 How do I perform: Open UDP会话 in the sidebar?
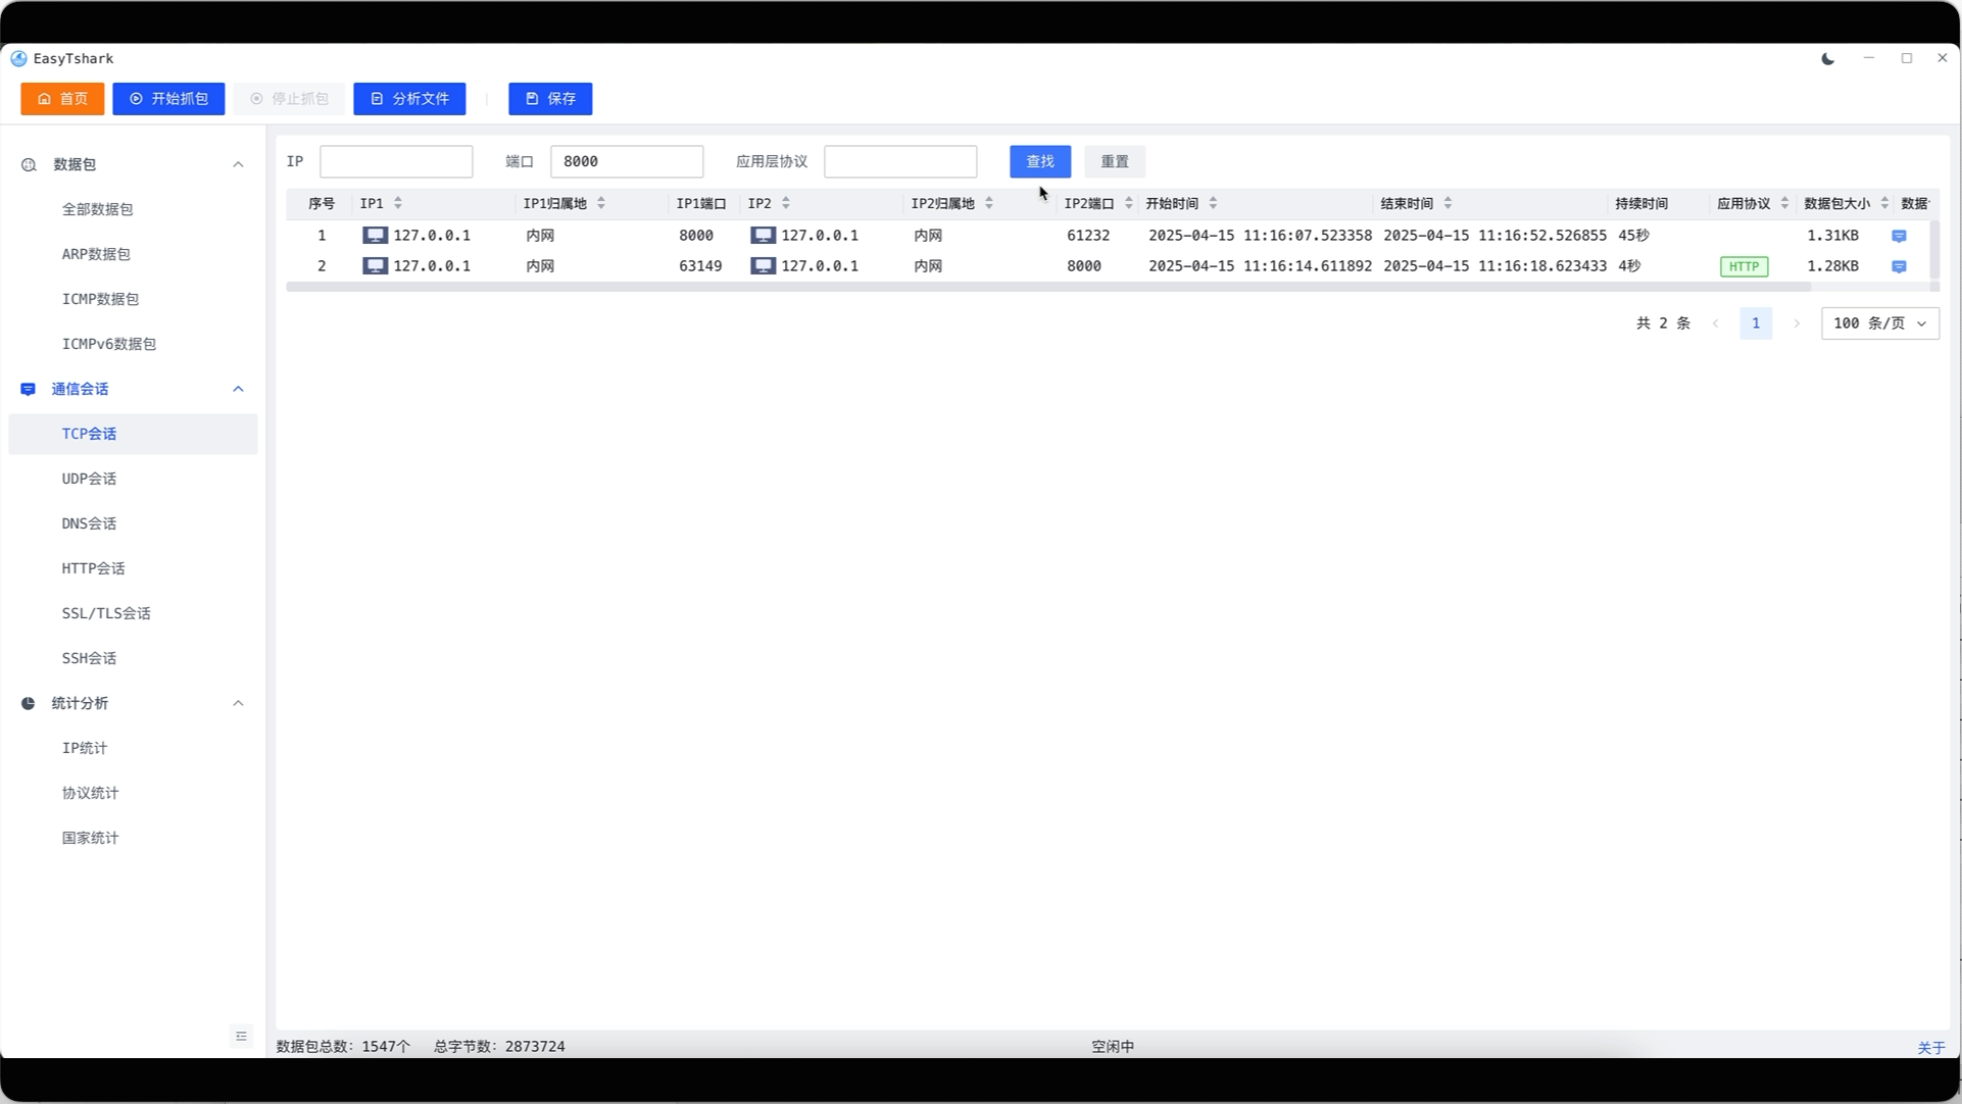click(x=89, y=479)
